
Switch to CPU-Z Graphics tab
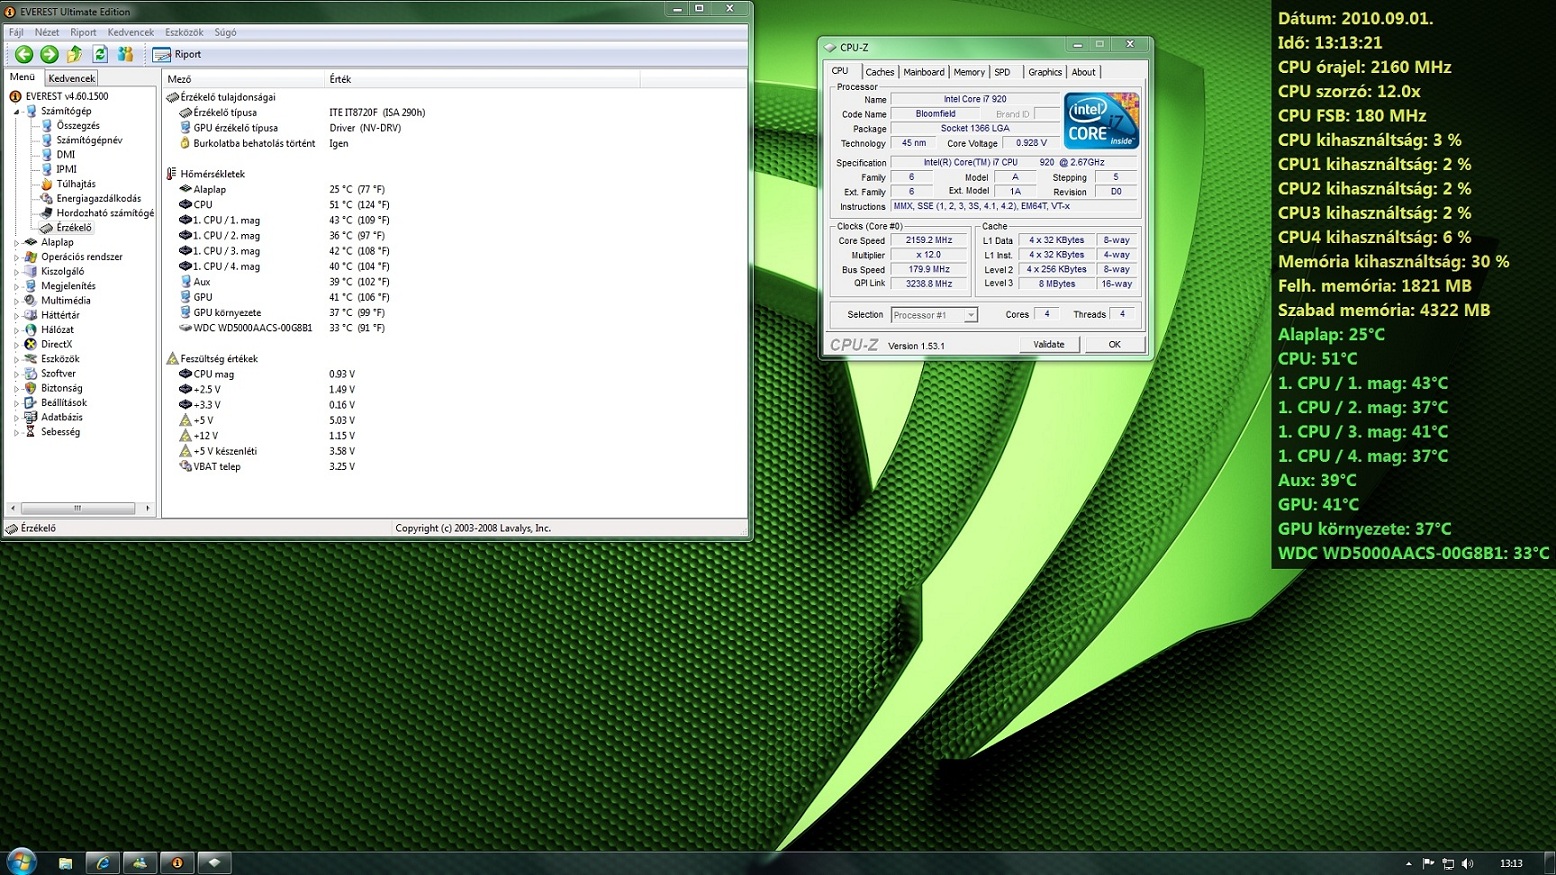point(1045,72)
